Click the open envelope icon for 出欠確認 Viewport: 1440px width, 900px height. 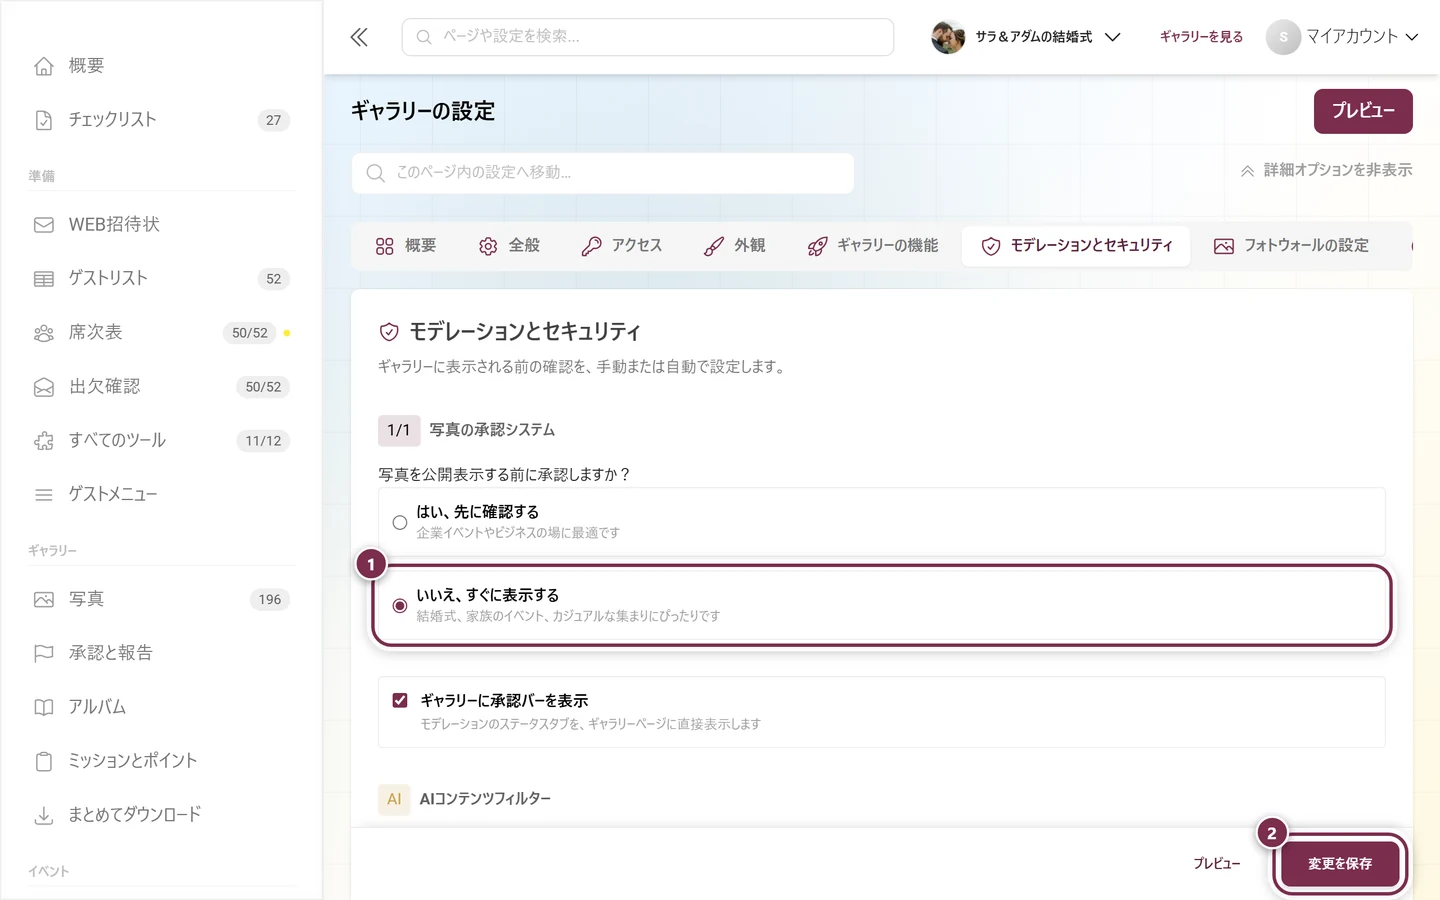pos(44,387)
